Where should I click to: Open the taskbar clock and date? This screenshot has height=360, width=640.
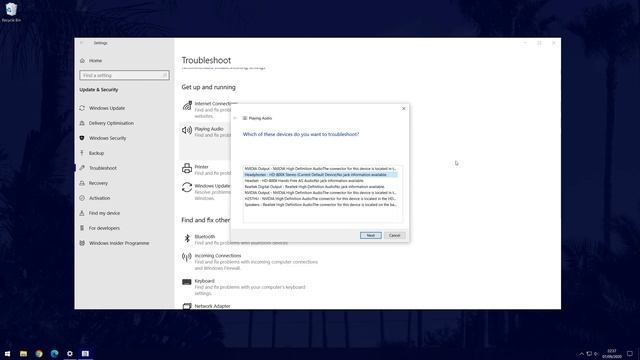click(x=611, y=354)
